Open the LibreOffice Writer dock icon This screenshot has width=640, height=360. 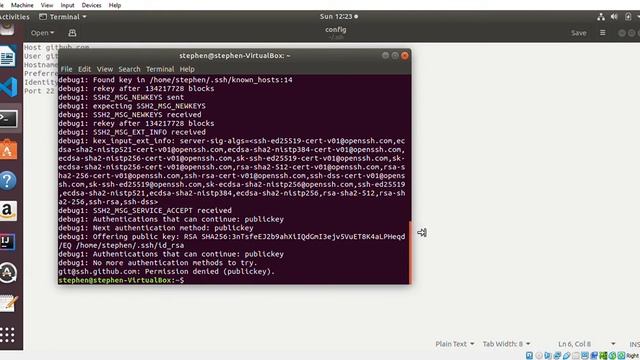pos(8,56)
